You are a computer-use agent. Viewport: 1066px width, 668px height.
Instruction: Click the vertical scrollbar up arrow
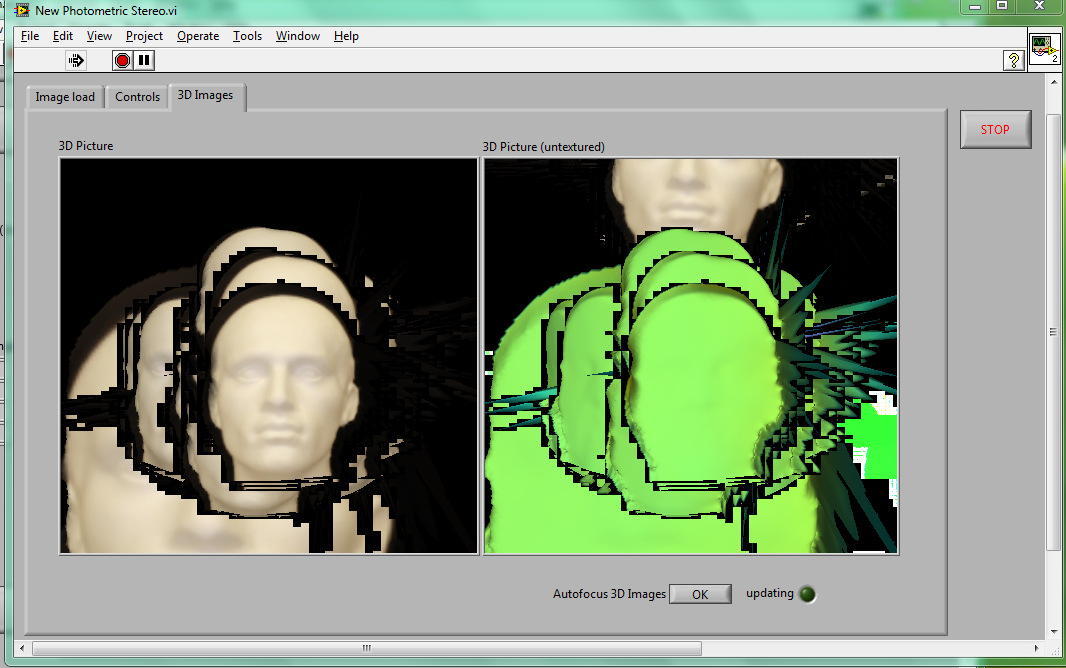click(1054, 82)
